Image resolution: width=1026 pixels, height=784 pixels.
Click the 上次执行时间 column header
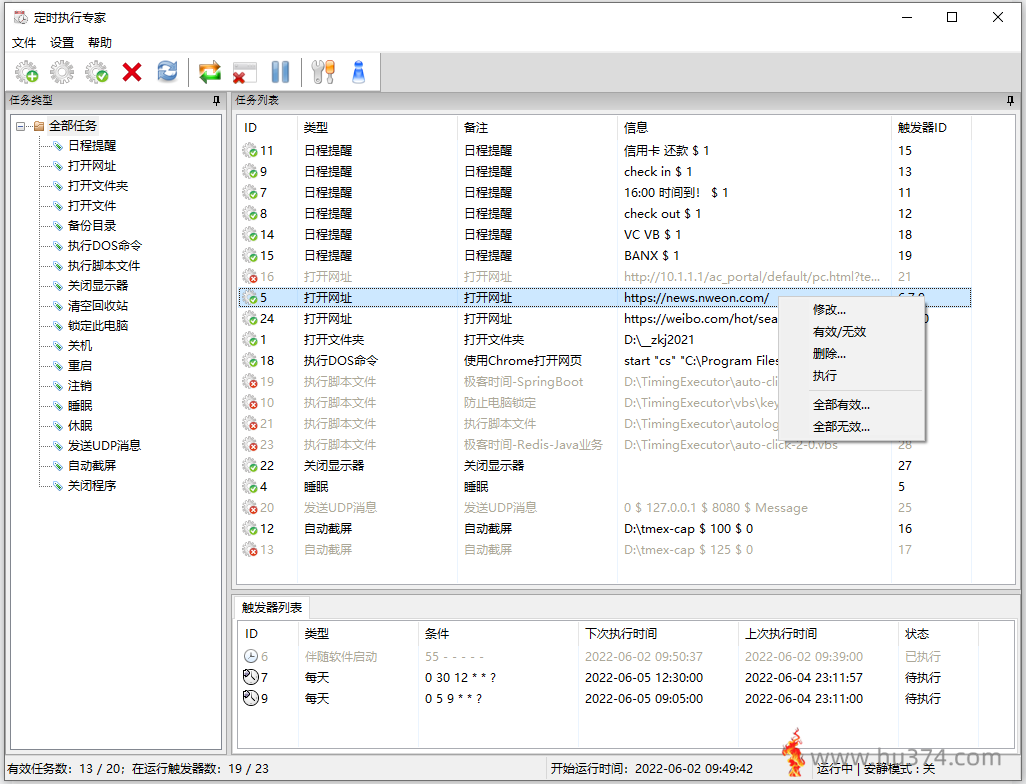click(818, 633)
